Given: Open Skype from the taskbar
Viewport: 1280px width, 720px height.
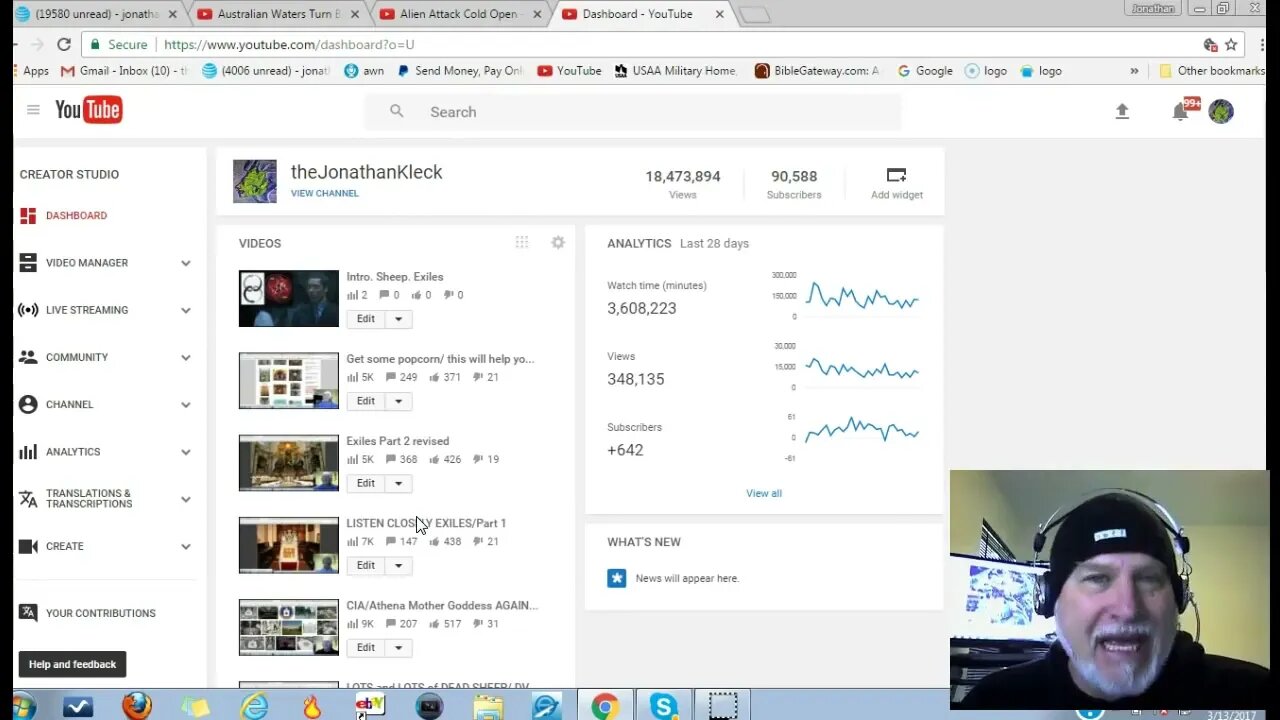Looking at the screenshot, I should point(663,706).
